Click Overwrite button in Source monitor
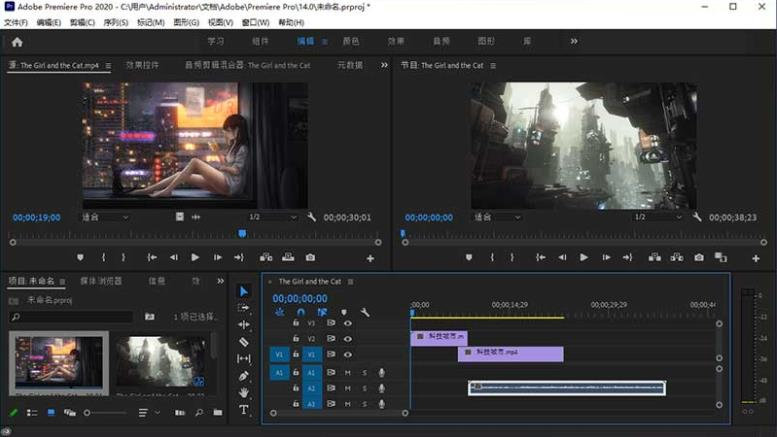The width and height of the screenshot is (777, 437). (x=288, y=257)
